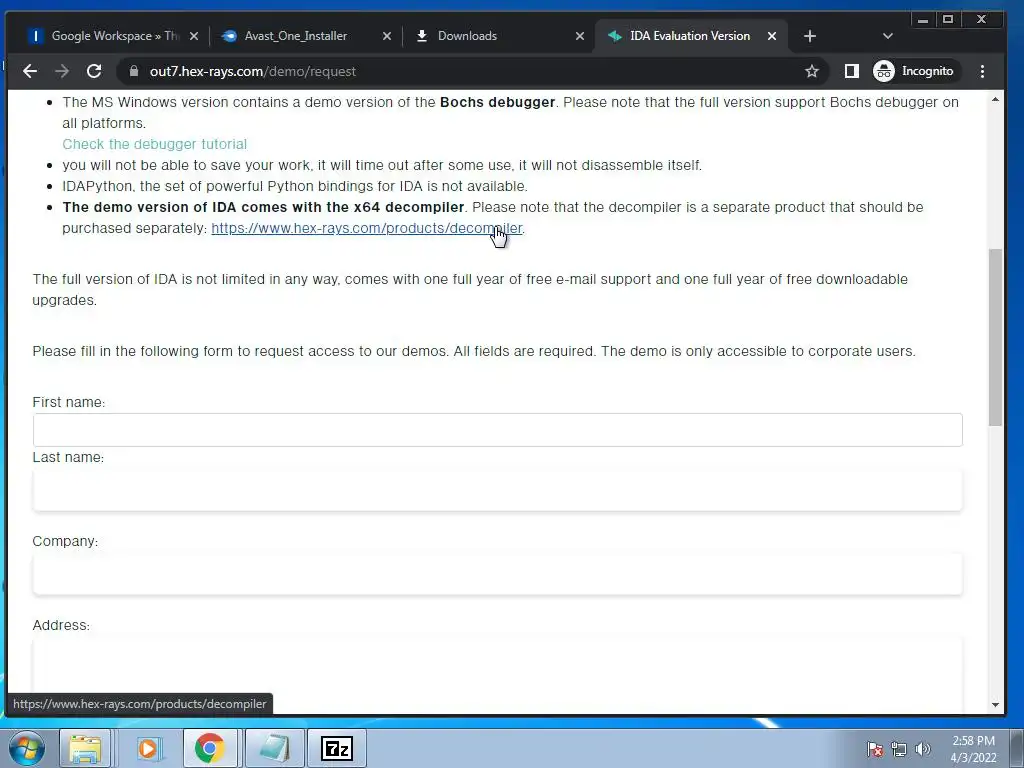
Task: Click the scrollbar down arrow
Action: 995,705
